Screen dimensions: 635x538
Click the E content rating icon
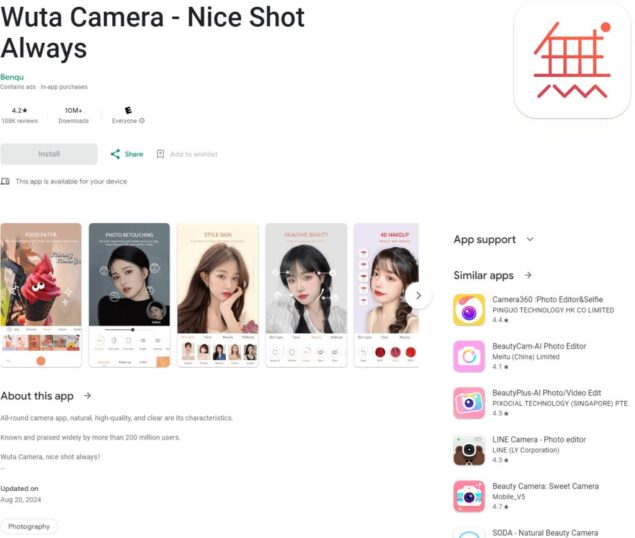pyautogui.click(x=128, y=110)
